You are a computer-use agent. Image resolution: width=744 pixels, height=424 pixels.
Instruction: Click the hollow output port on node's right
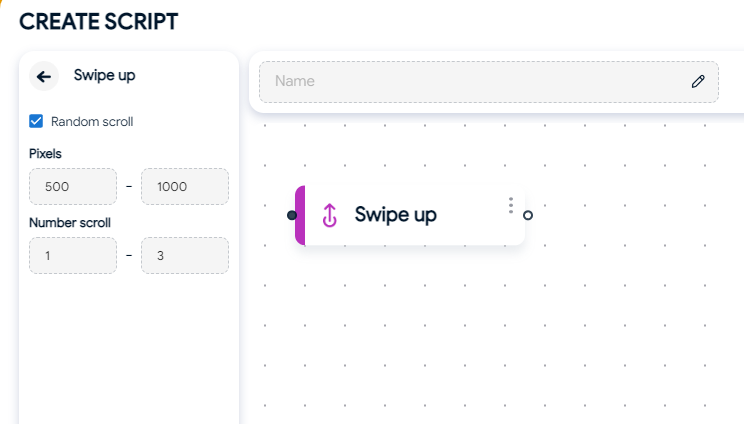(x=528, y=215)
